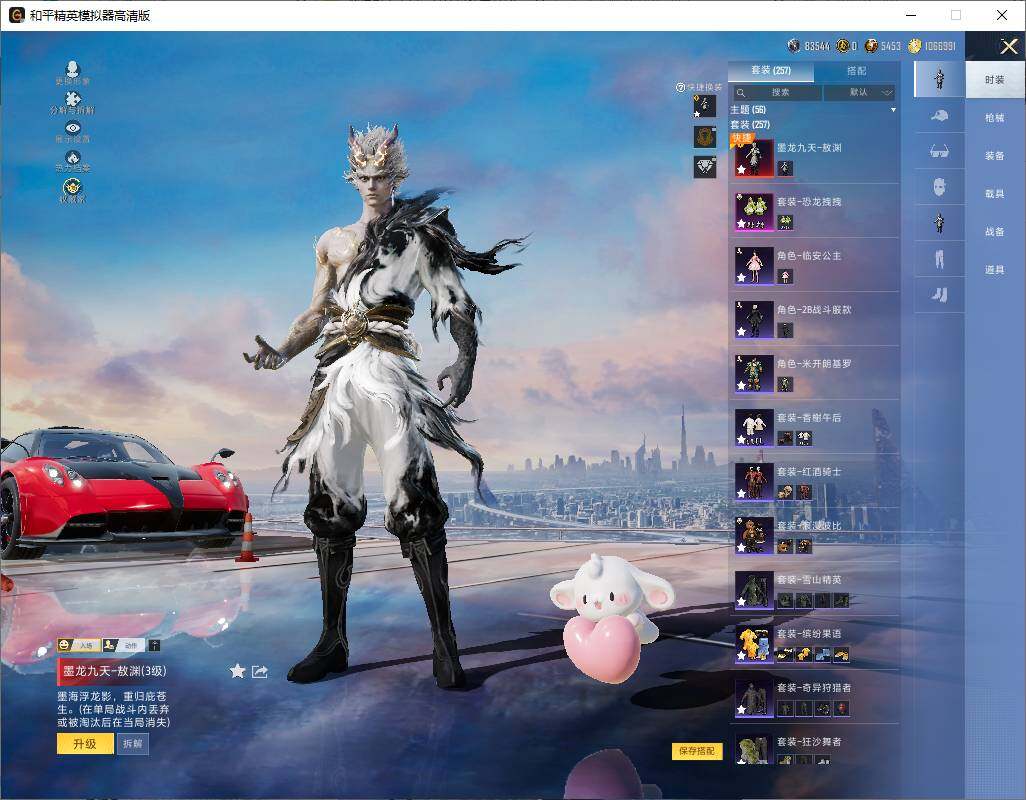Select the golden emblem quick-swap slot
Viewport: 1026px width, 800px height.
pos(705,136)
